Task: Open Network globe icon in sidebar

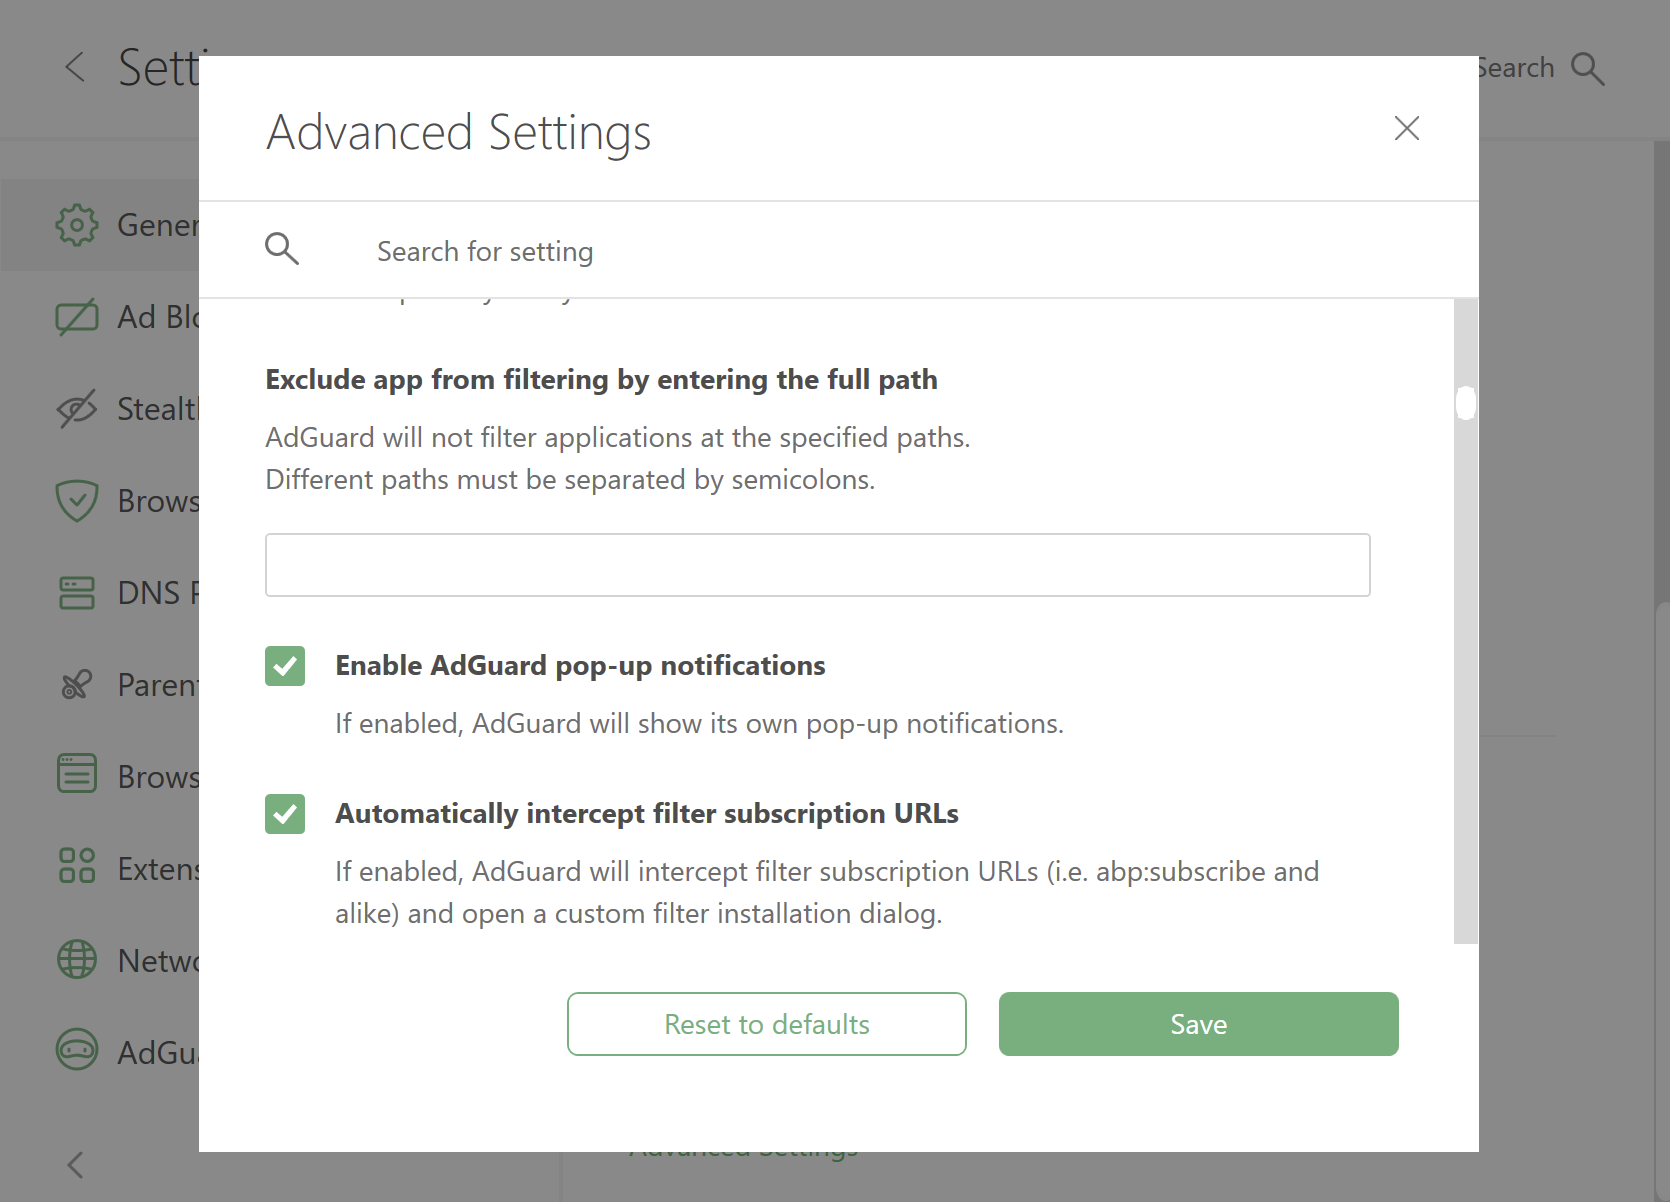Action: point(77,960)
